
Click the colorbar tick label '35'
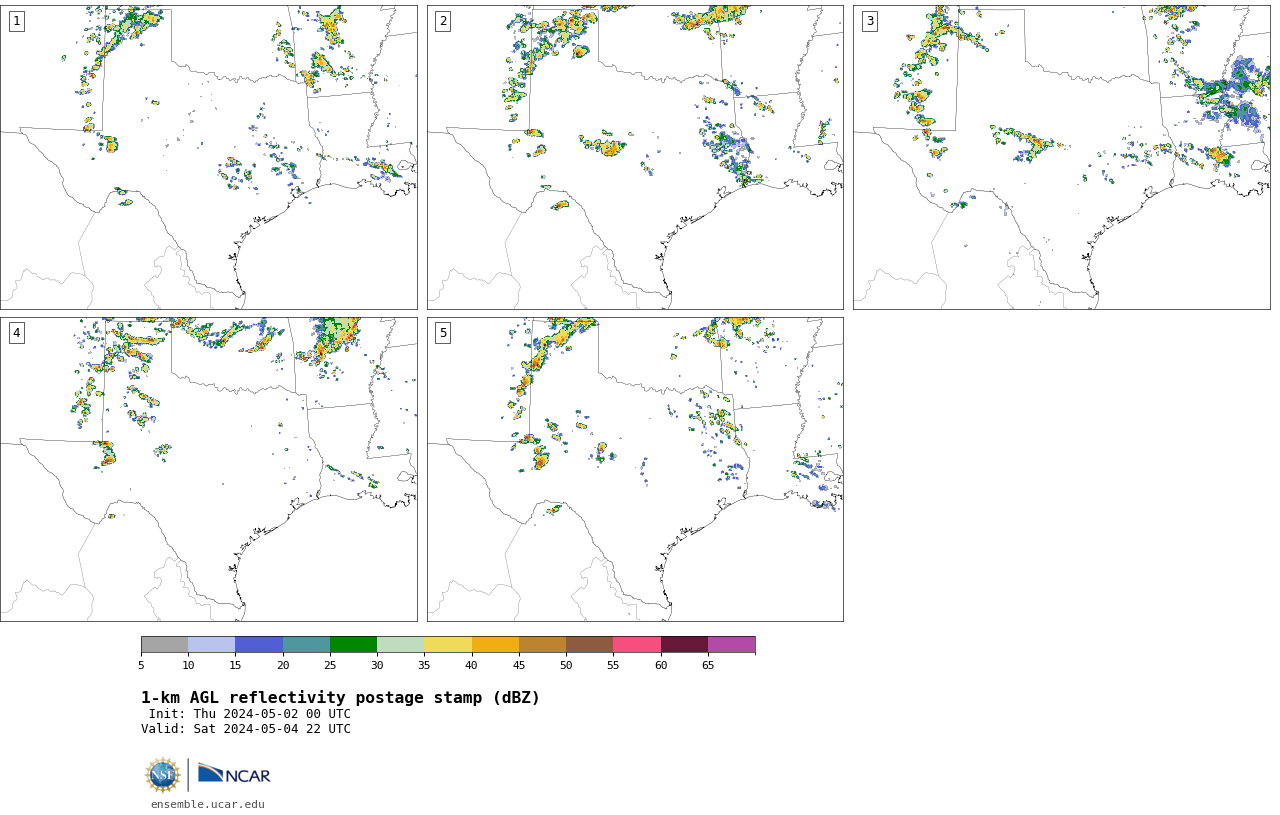[424, 665]
